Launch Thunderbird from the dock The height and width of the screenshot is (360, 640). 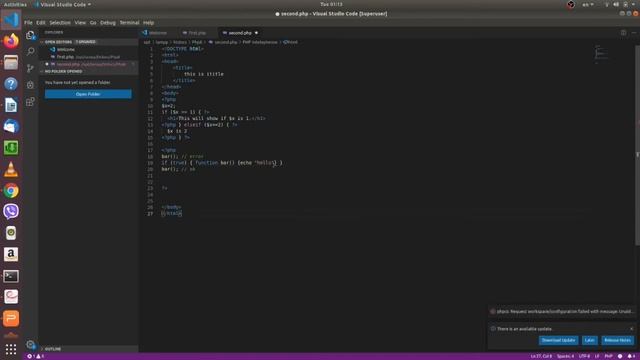point(11,126)
